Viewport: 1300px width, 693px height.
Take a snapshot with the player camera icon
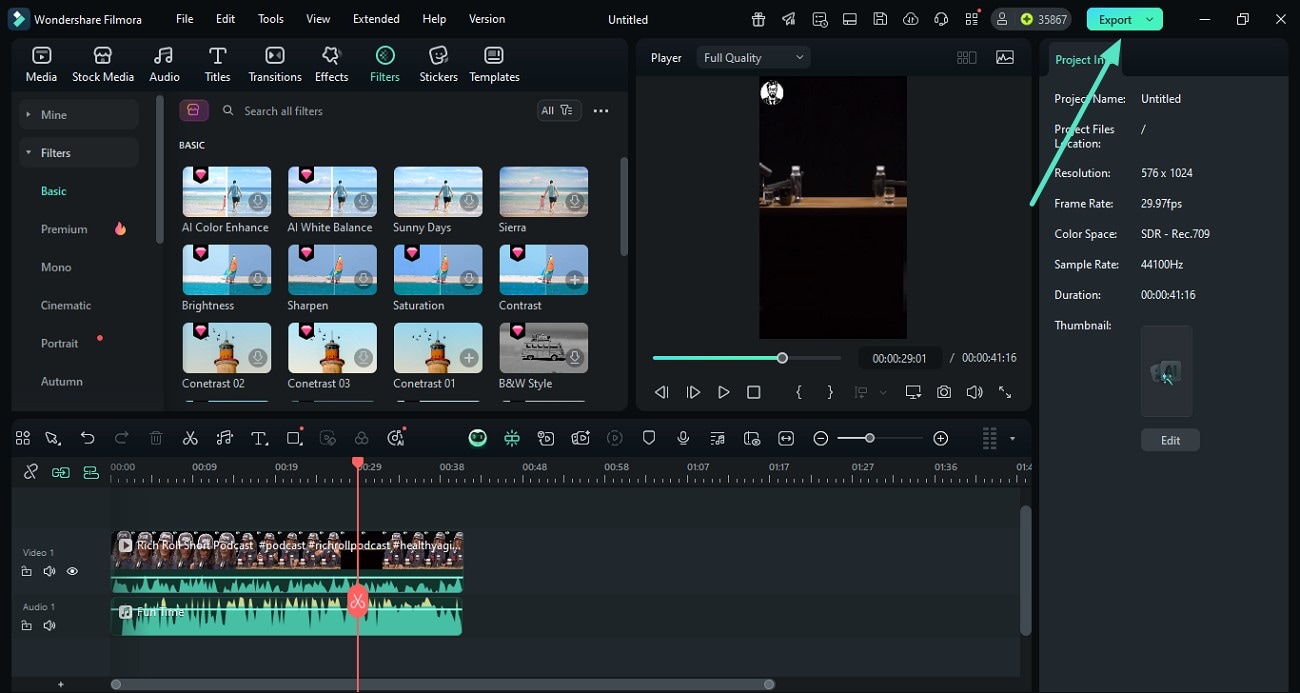[944, 393]
